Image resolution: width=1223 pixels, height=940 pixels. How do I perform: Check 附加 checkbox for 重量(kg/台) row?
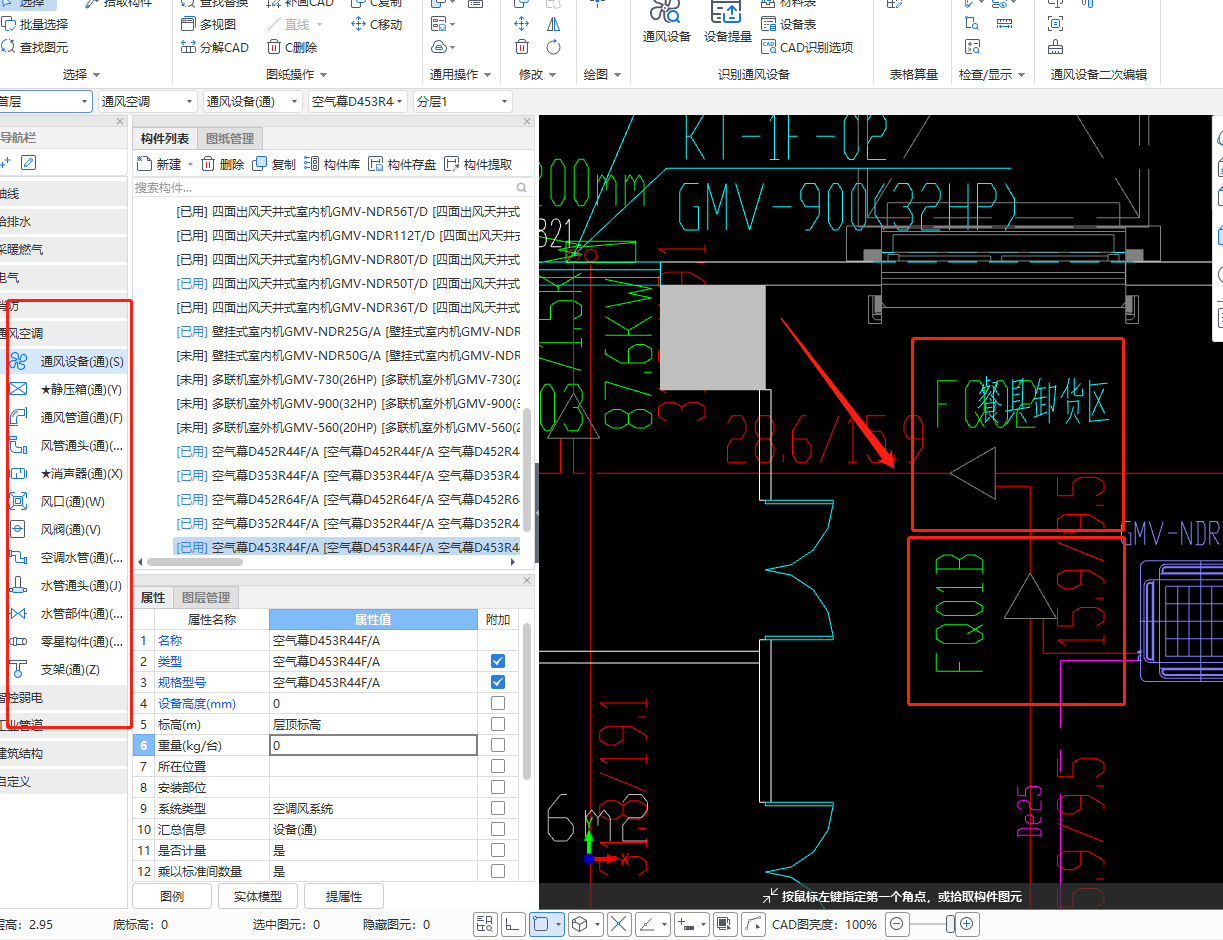[x=498, y=745]
